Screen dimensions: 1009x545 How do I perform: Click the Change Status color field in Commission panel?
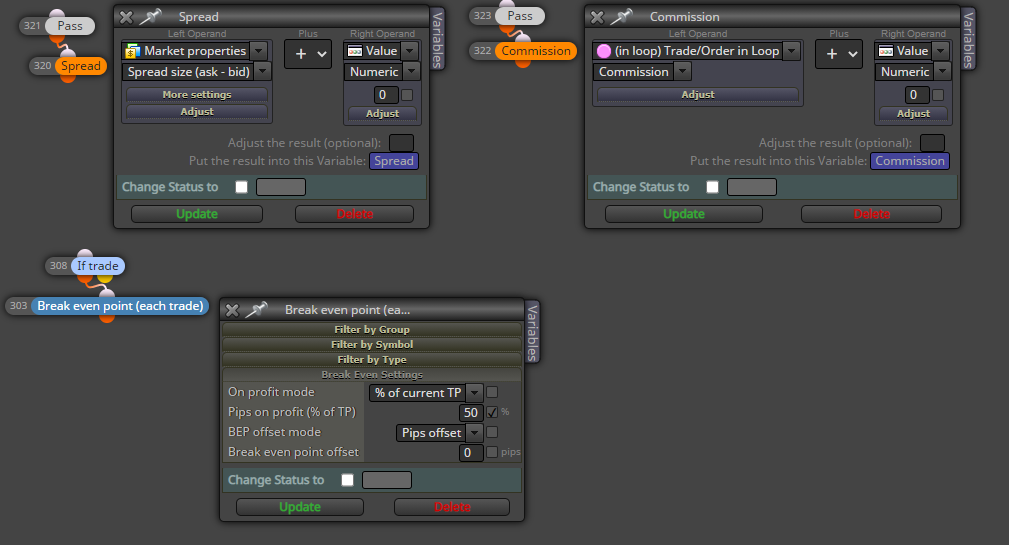click(752, 187)
